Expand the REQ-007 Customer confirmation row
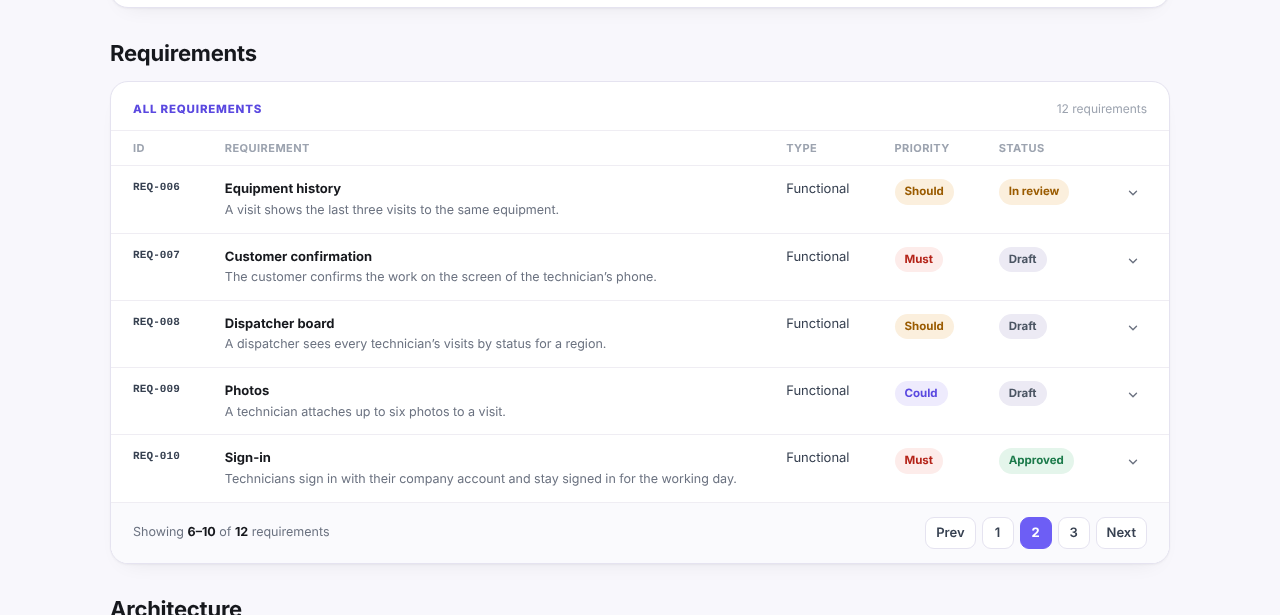Image resolution: width=1280 pixels, height=615 pixels. (1133, 260)
